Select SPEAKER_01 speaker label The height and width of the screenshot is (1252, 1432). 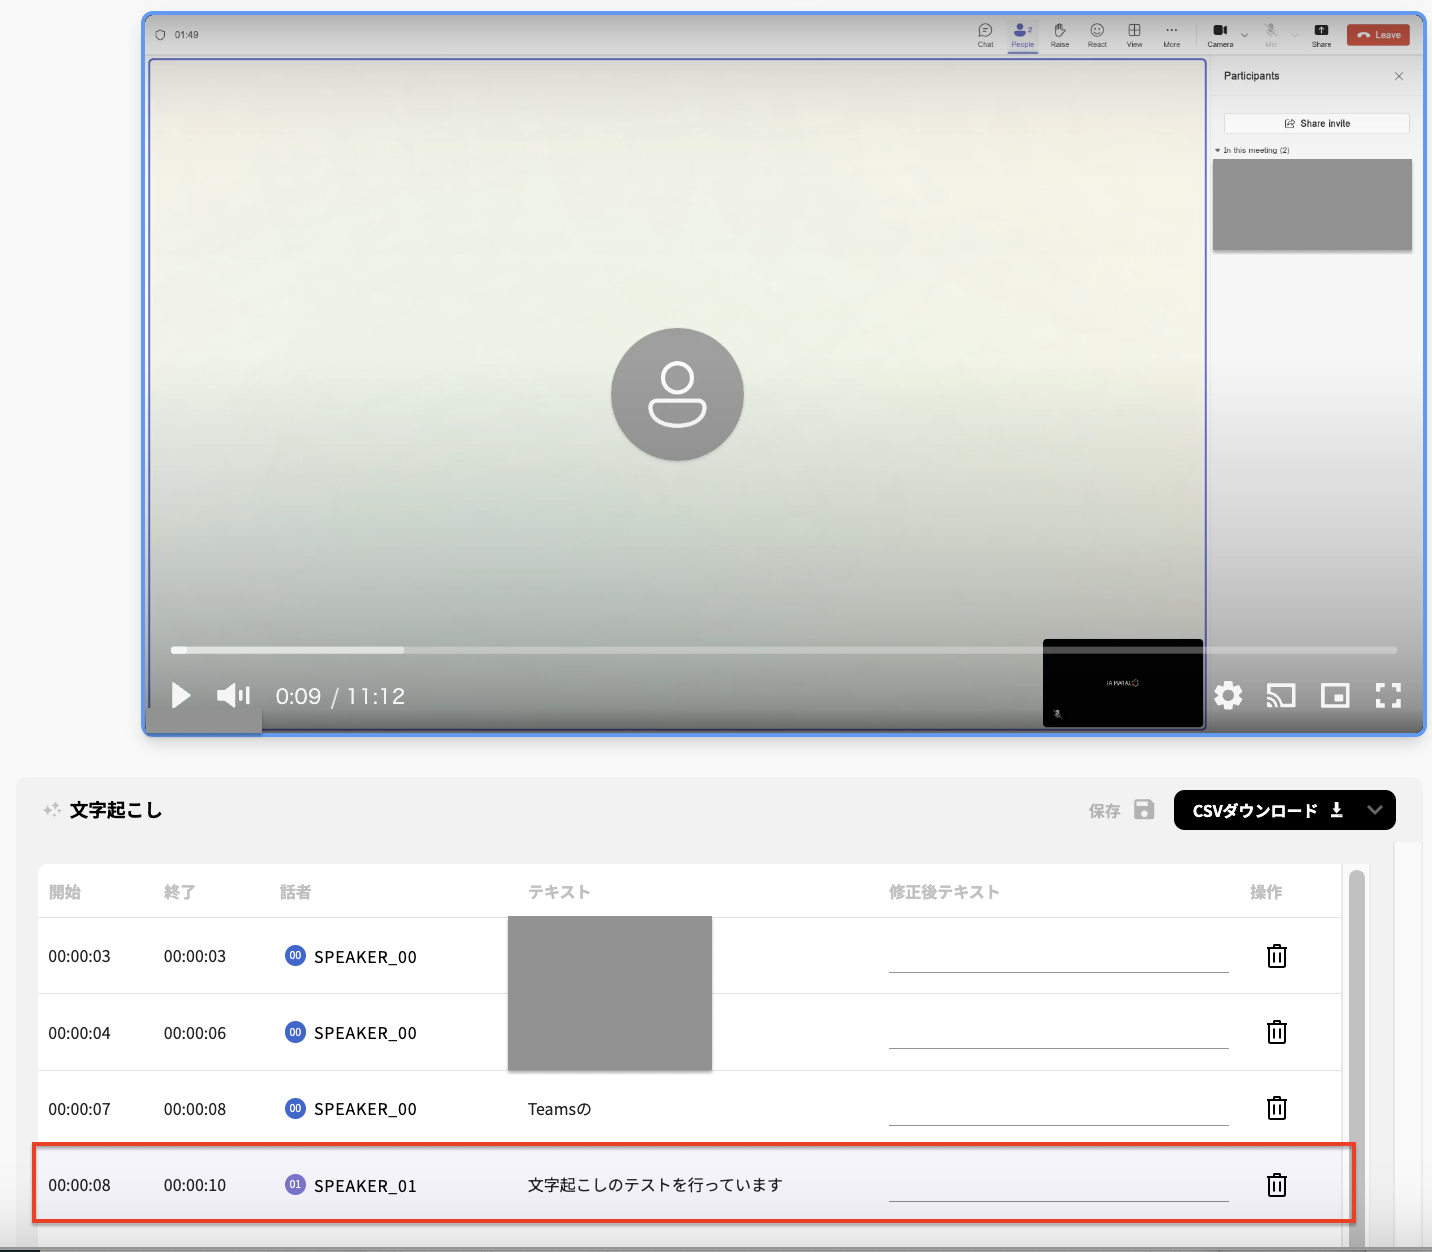(x=364, y=1186)
